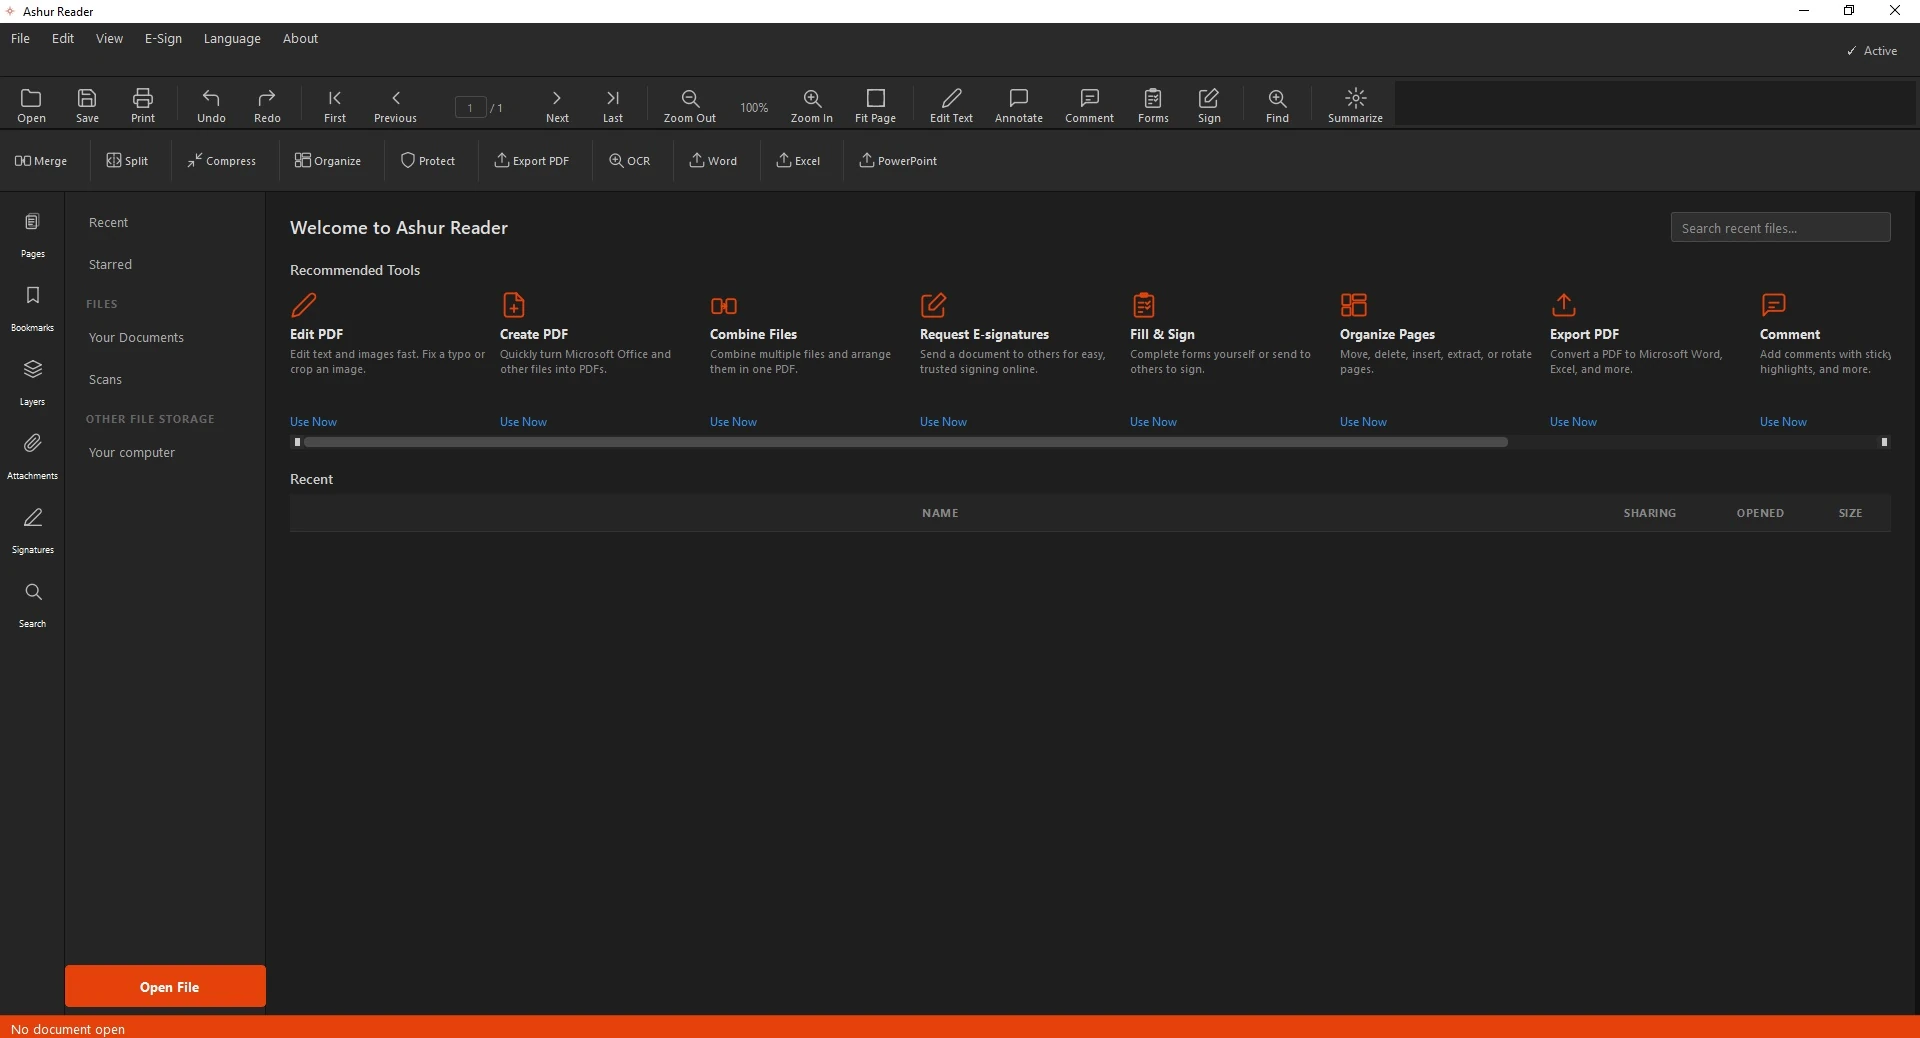Export to Word button
Image resolution: width=1920 pixels, height=1038 pixels.
(713, 161)
